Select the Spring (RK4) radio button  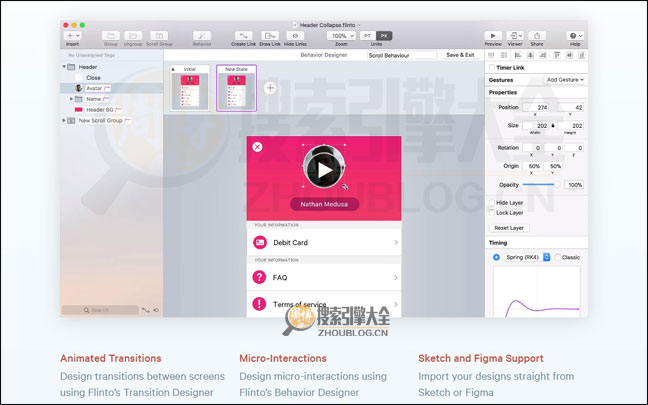(x=496, y=257)
